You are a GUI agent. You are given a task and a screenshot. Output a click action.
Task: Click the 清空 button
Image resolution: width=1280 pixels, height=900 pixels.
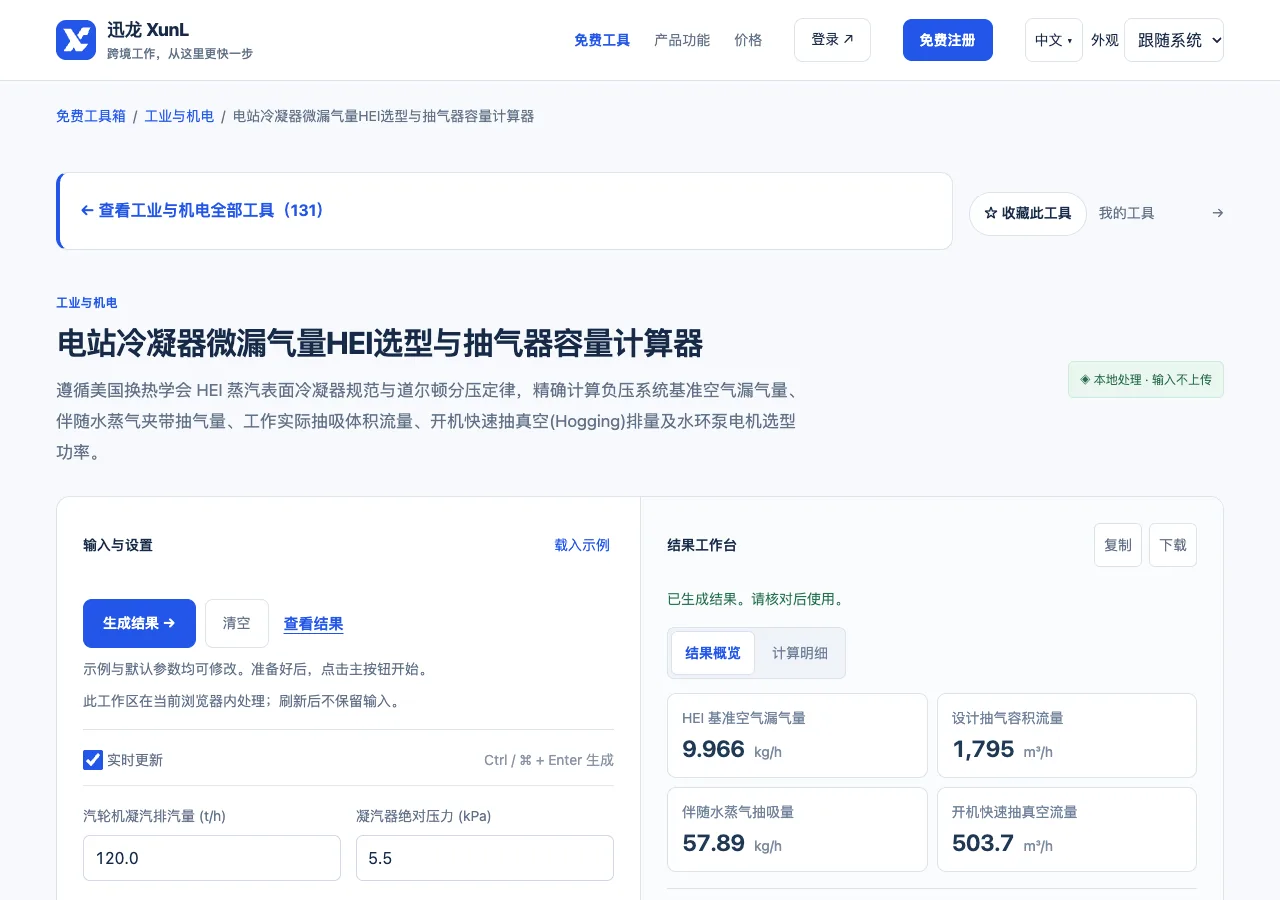[237, 623]
